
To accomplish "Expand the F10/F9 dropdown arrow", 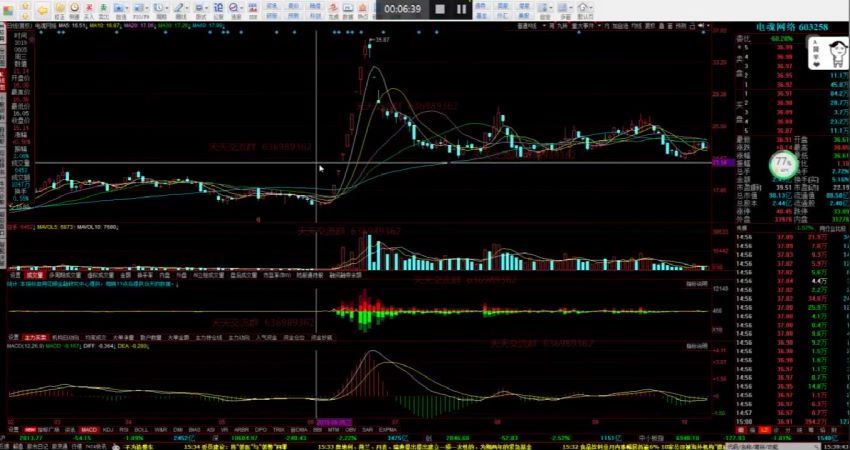I will 147,8.
